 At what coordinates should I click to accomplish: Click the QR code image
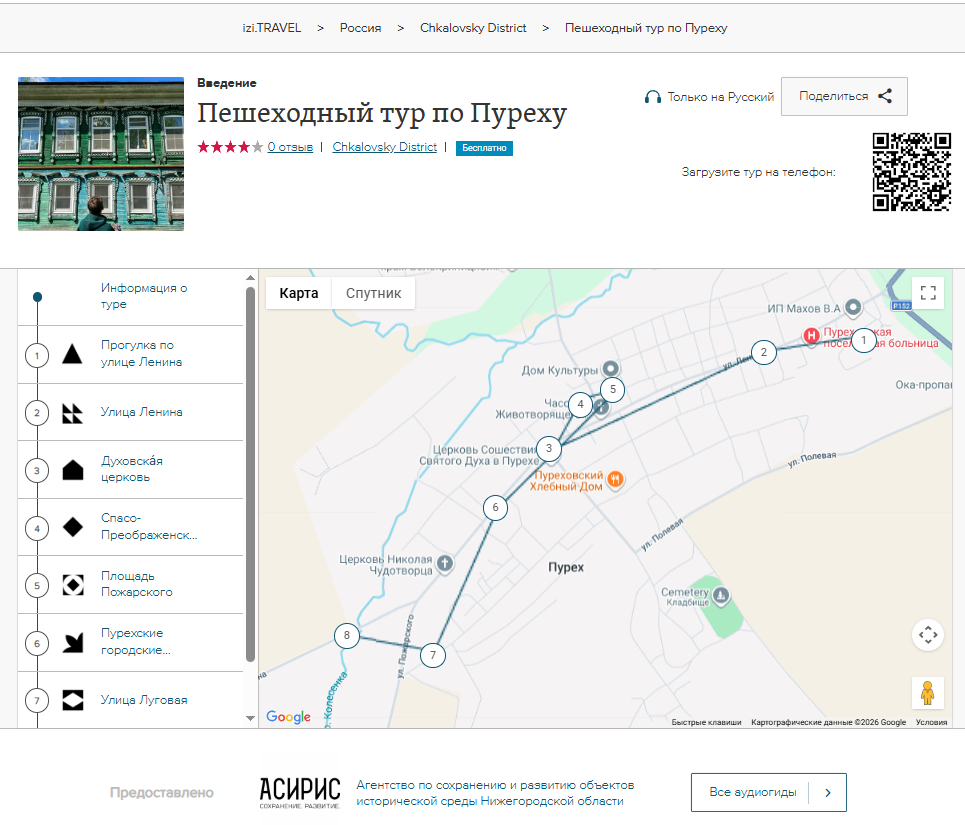(911, 172)
